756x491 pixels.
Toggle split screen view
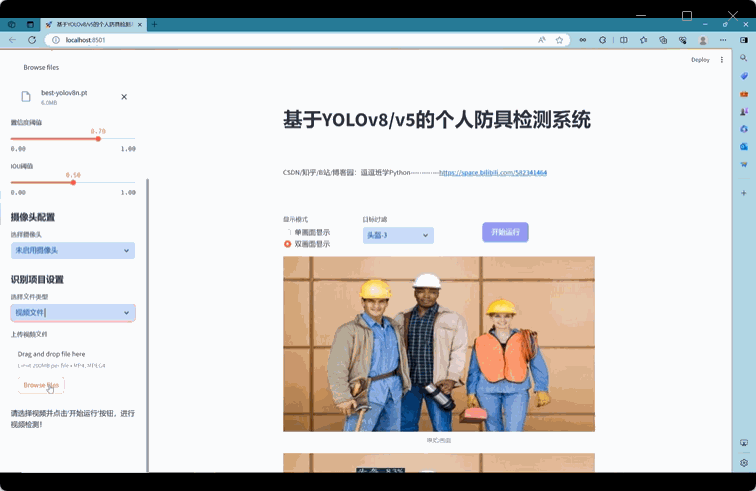click(623, 40)
